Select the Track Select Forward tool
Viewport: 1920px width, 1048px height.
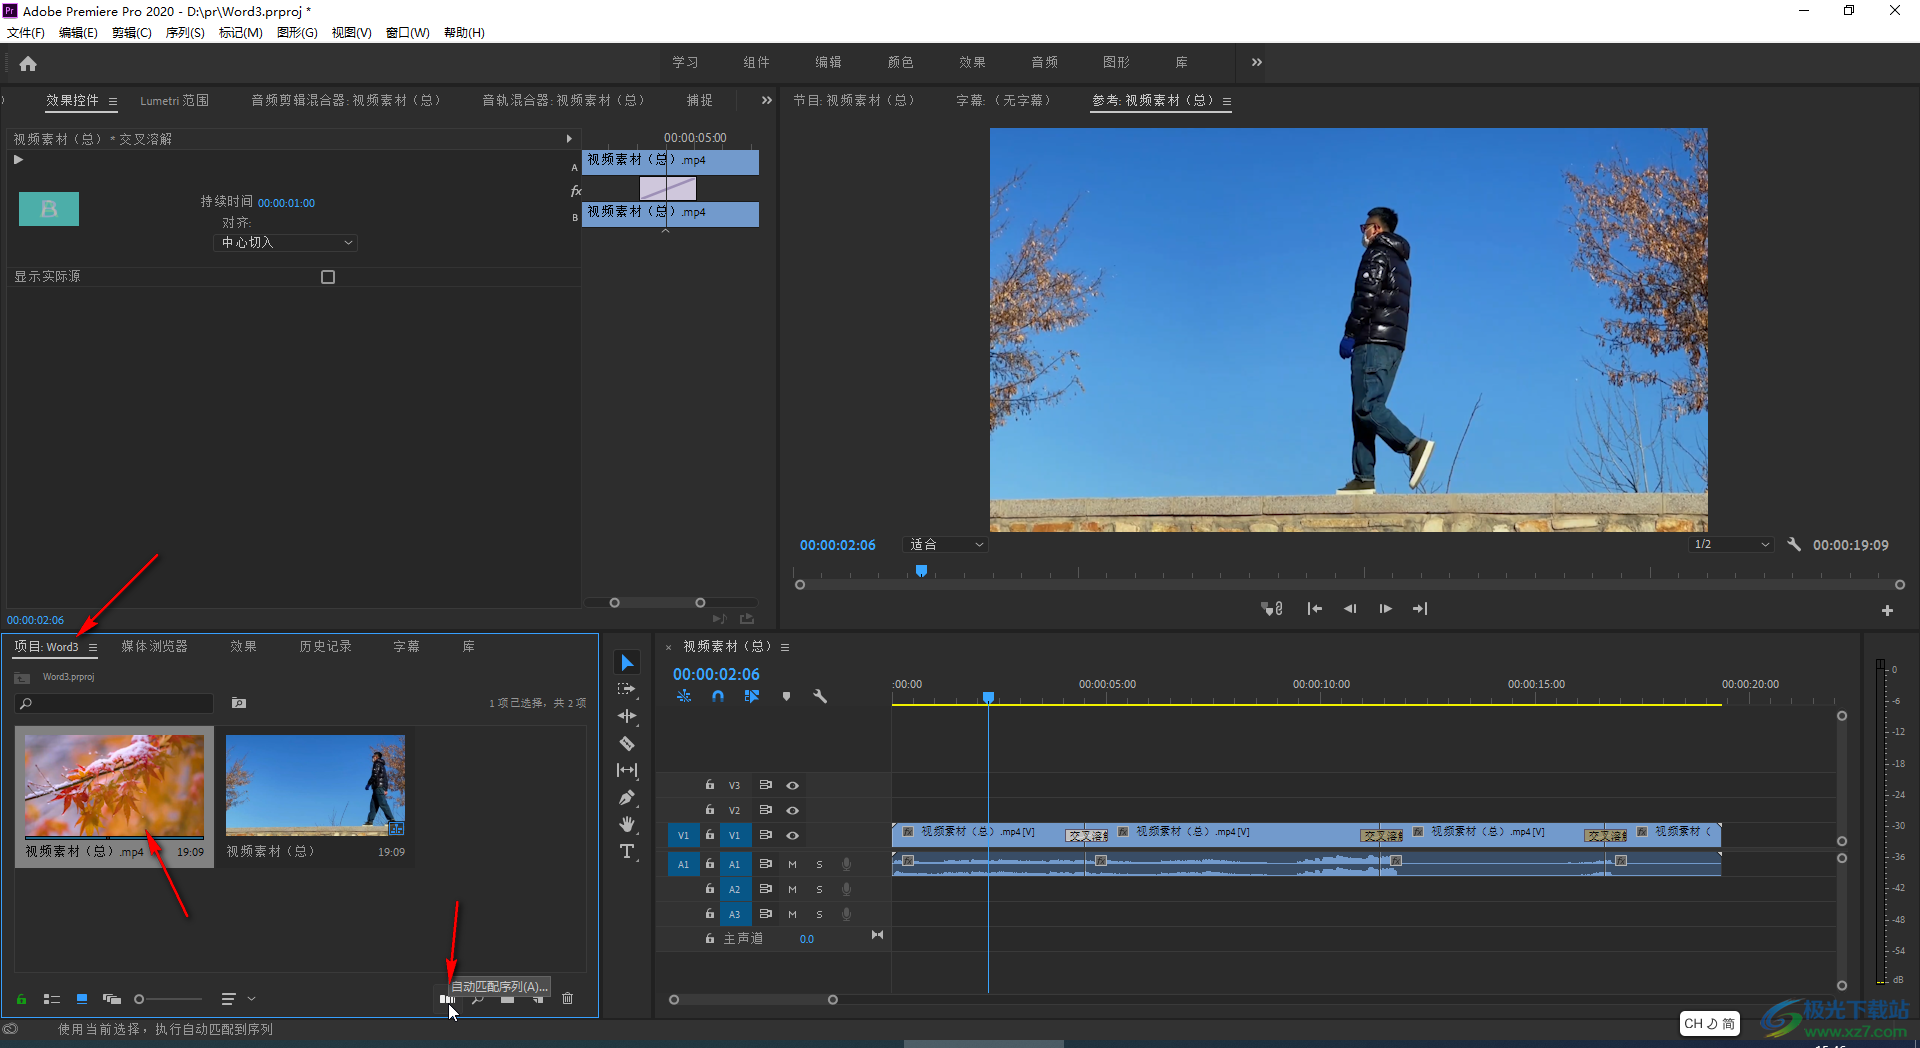coord(627,689)
